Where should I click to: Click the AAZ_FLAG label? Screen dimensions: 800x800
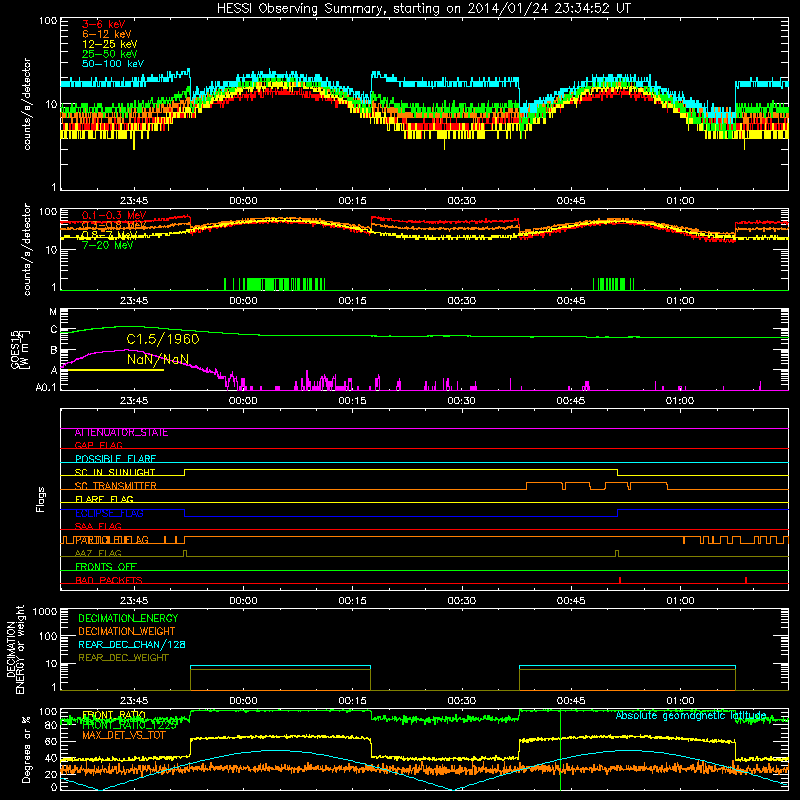click(x=98, y=554)
